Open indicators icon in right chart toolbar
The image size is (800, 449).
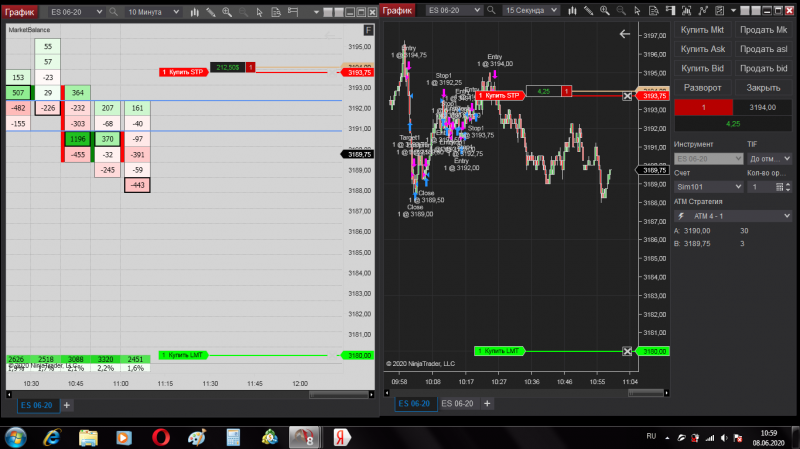coord(687,10)
